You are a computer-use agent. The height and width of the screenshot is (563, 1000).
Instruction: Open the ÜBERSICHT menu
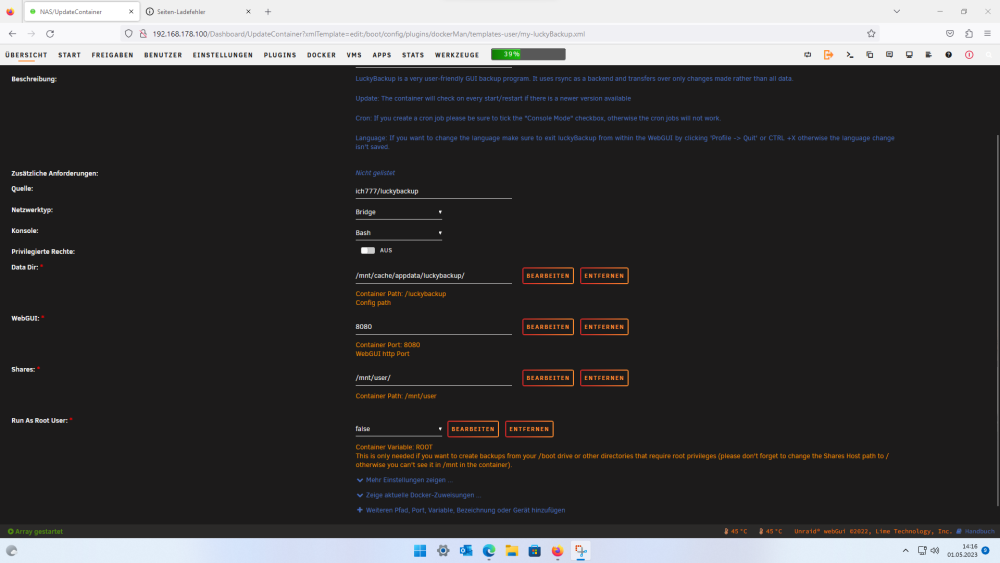pos(26,55)
